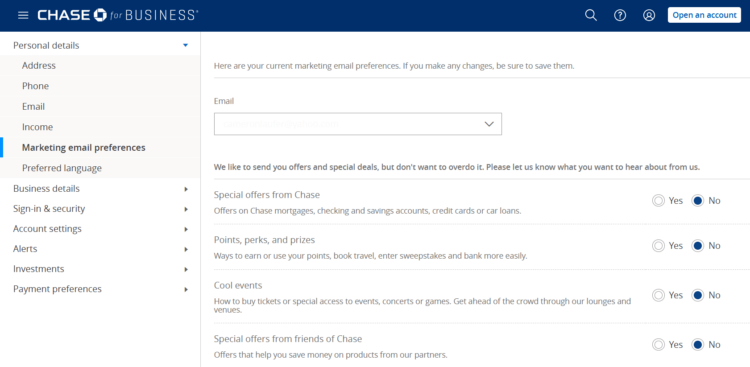Expand the Investments section arrow
750x367 pixels.
pos(186,269)
